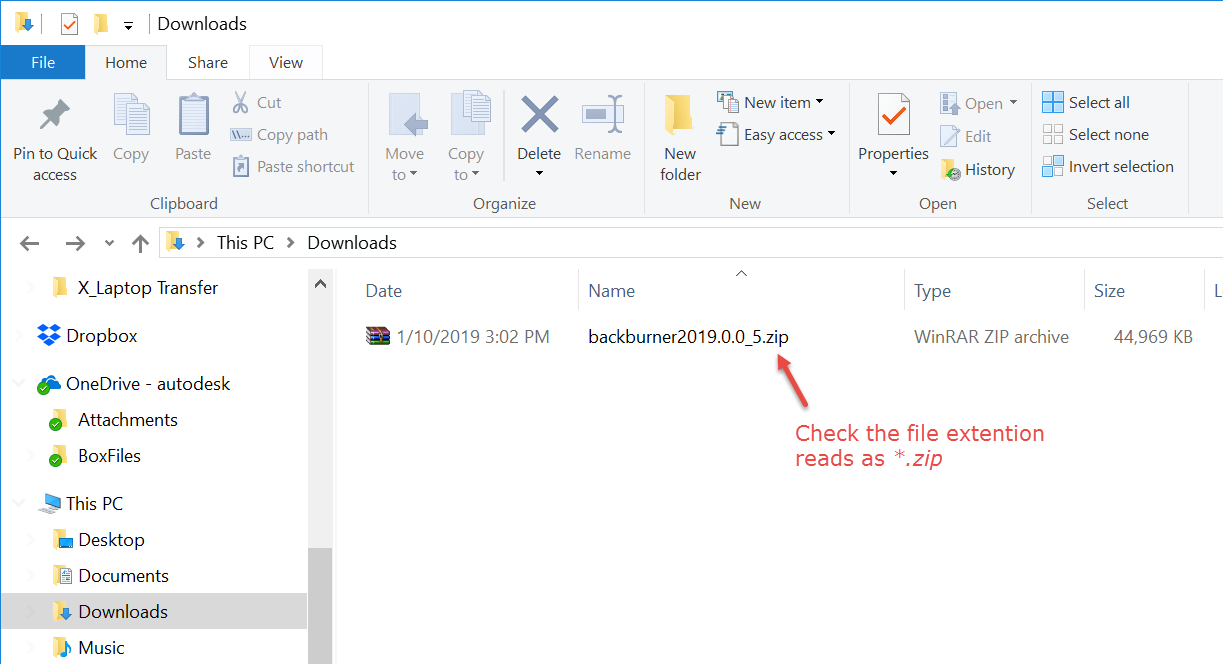Screen dimensions: 1223x664
Task: Open the Easy access dropdown
Action: [x=777, y=134]
